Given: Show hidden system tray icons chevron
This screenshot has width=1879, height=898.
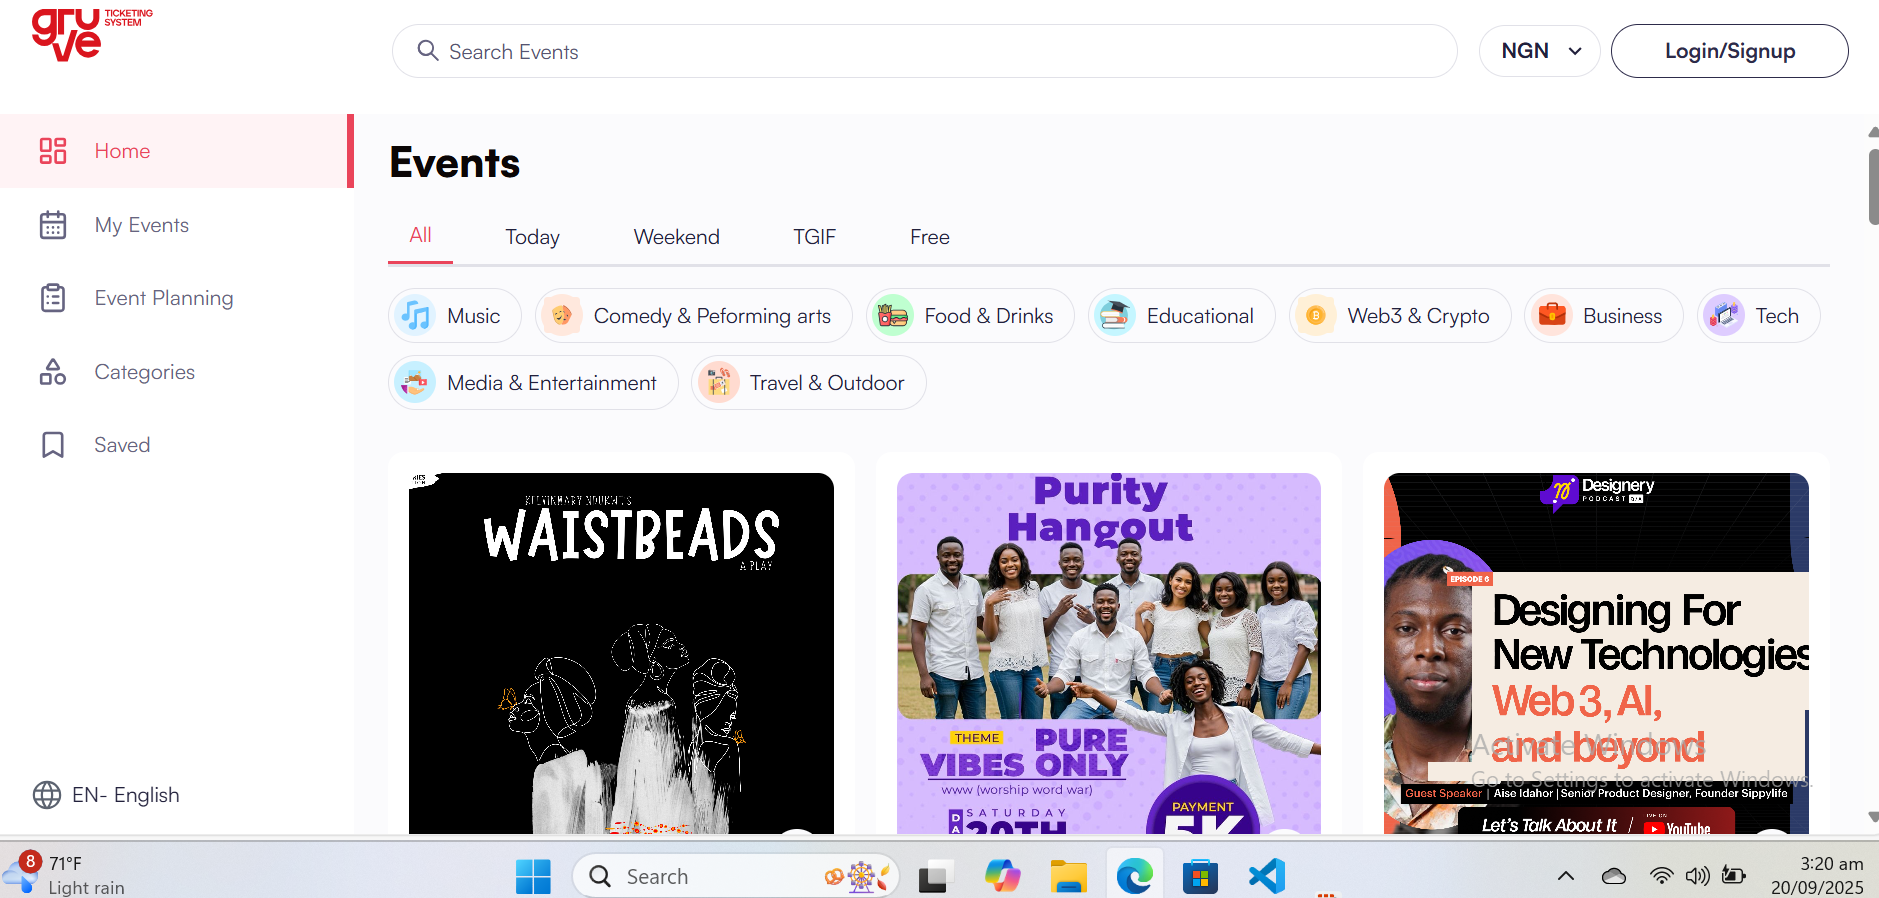Looking at the screenshot, I should pyautogui.click(x=1566, y=877).
